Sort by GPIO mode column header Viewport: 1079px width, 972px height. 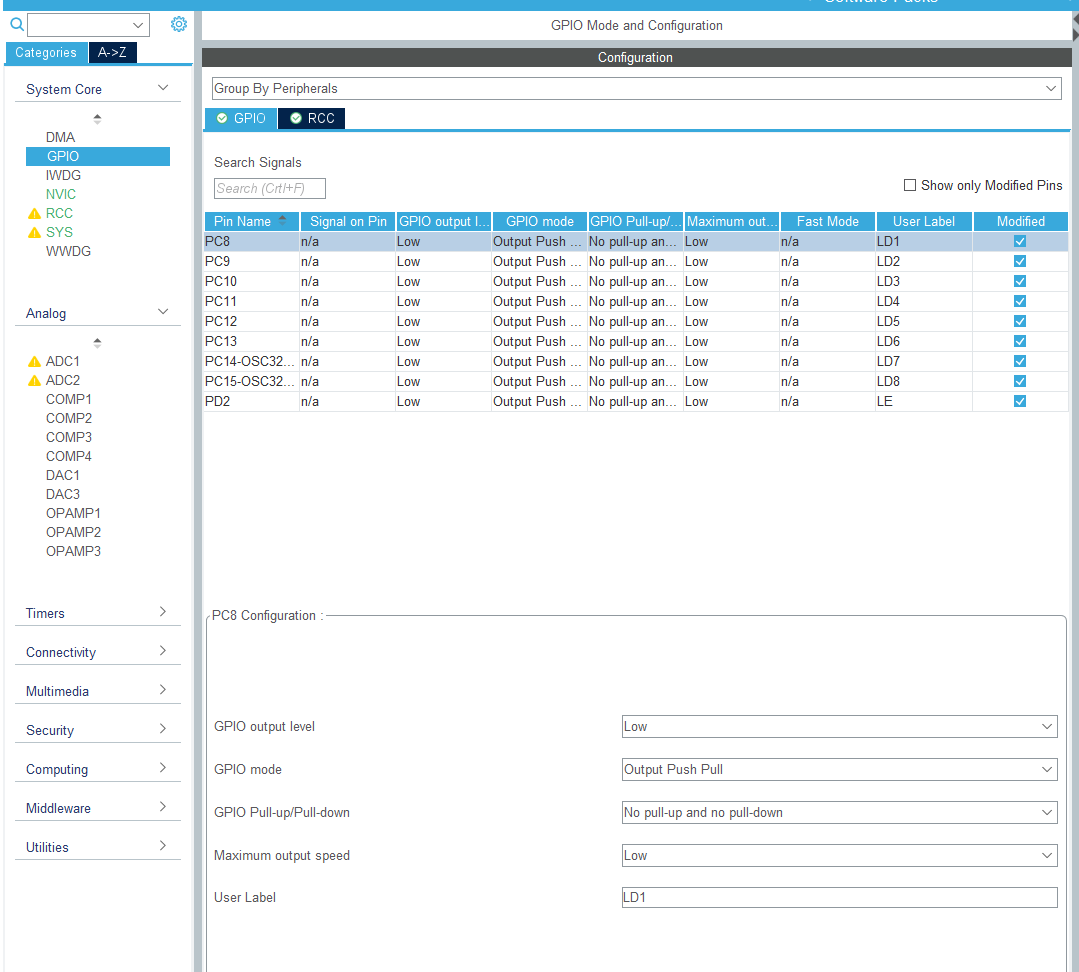[540, 222]
